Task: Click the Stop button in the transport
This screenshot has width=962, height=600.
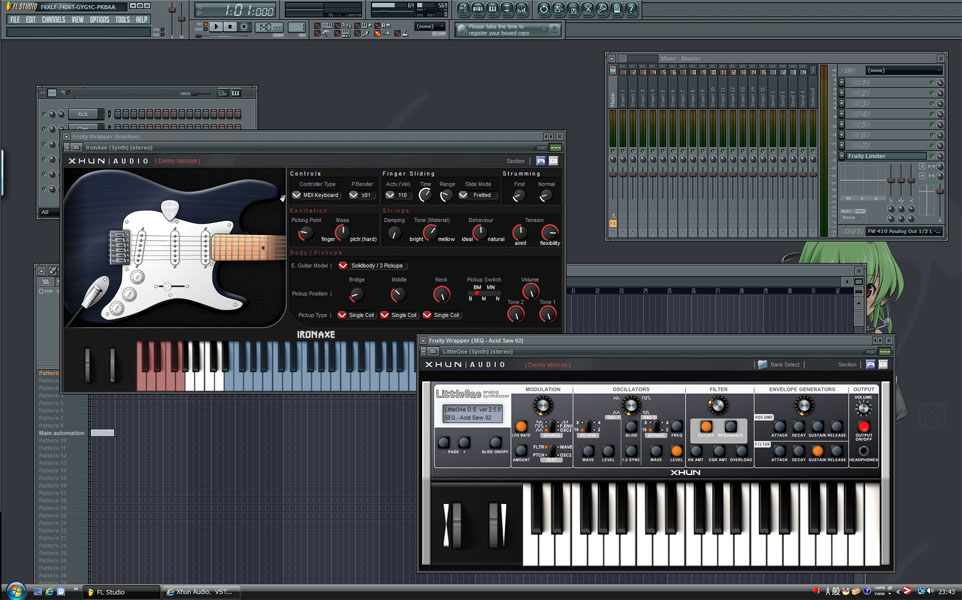Action: click(230, 27)
